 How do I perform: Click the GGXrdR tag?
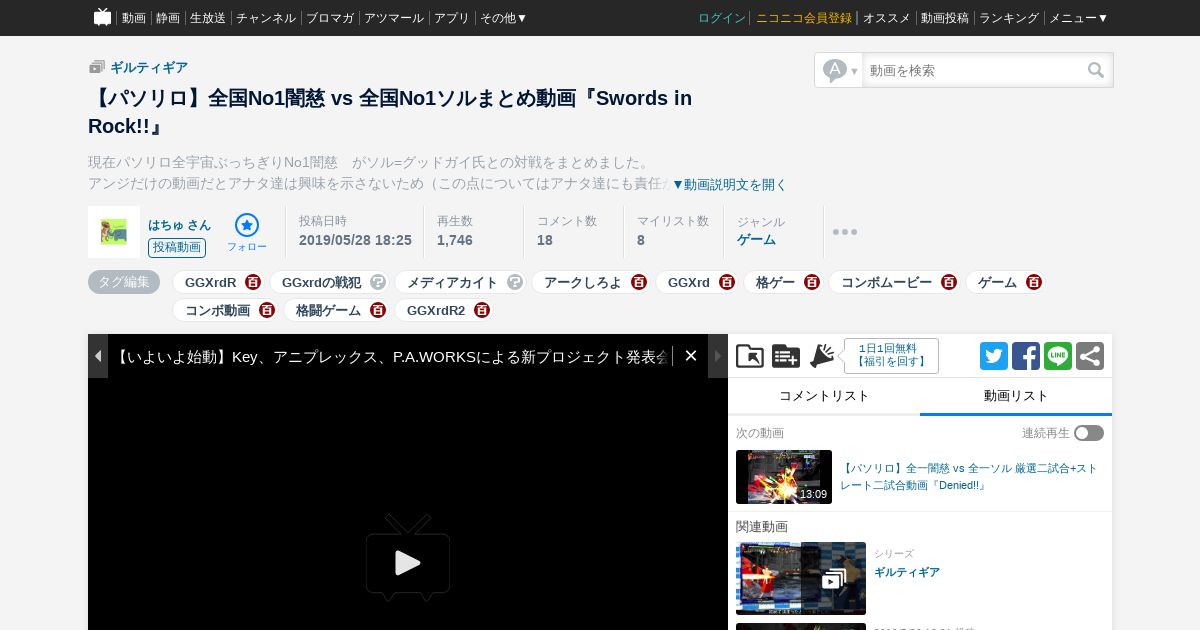(x=211, y=283)
